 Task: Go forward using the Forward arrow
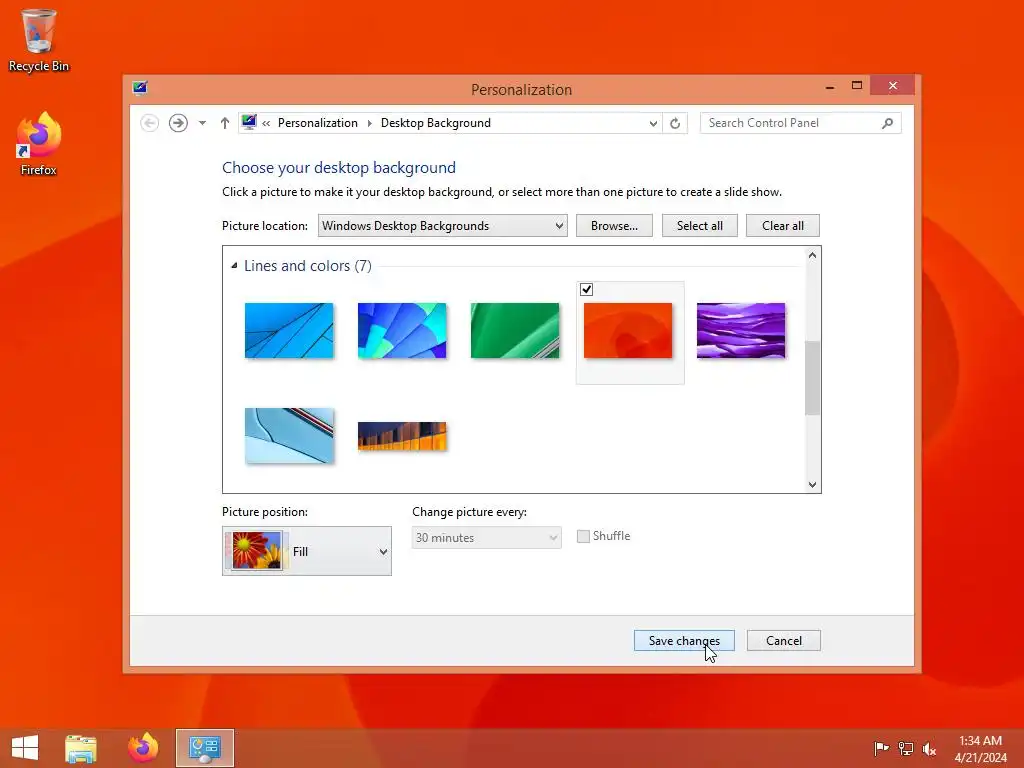tap(178, 123)
